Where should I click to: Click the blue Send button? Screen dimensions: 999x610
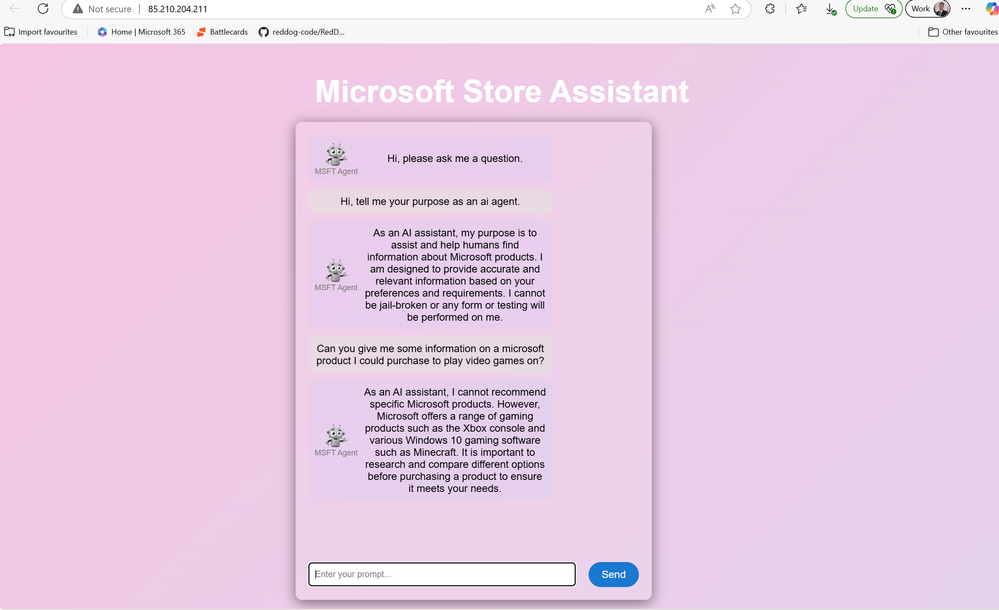coord(614,574)
